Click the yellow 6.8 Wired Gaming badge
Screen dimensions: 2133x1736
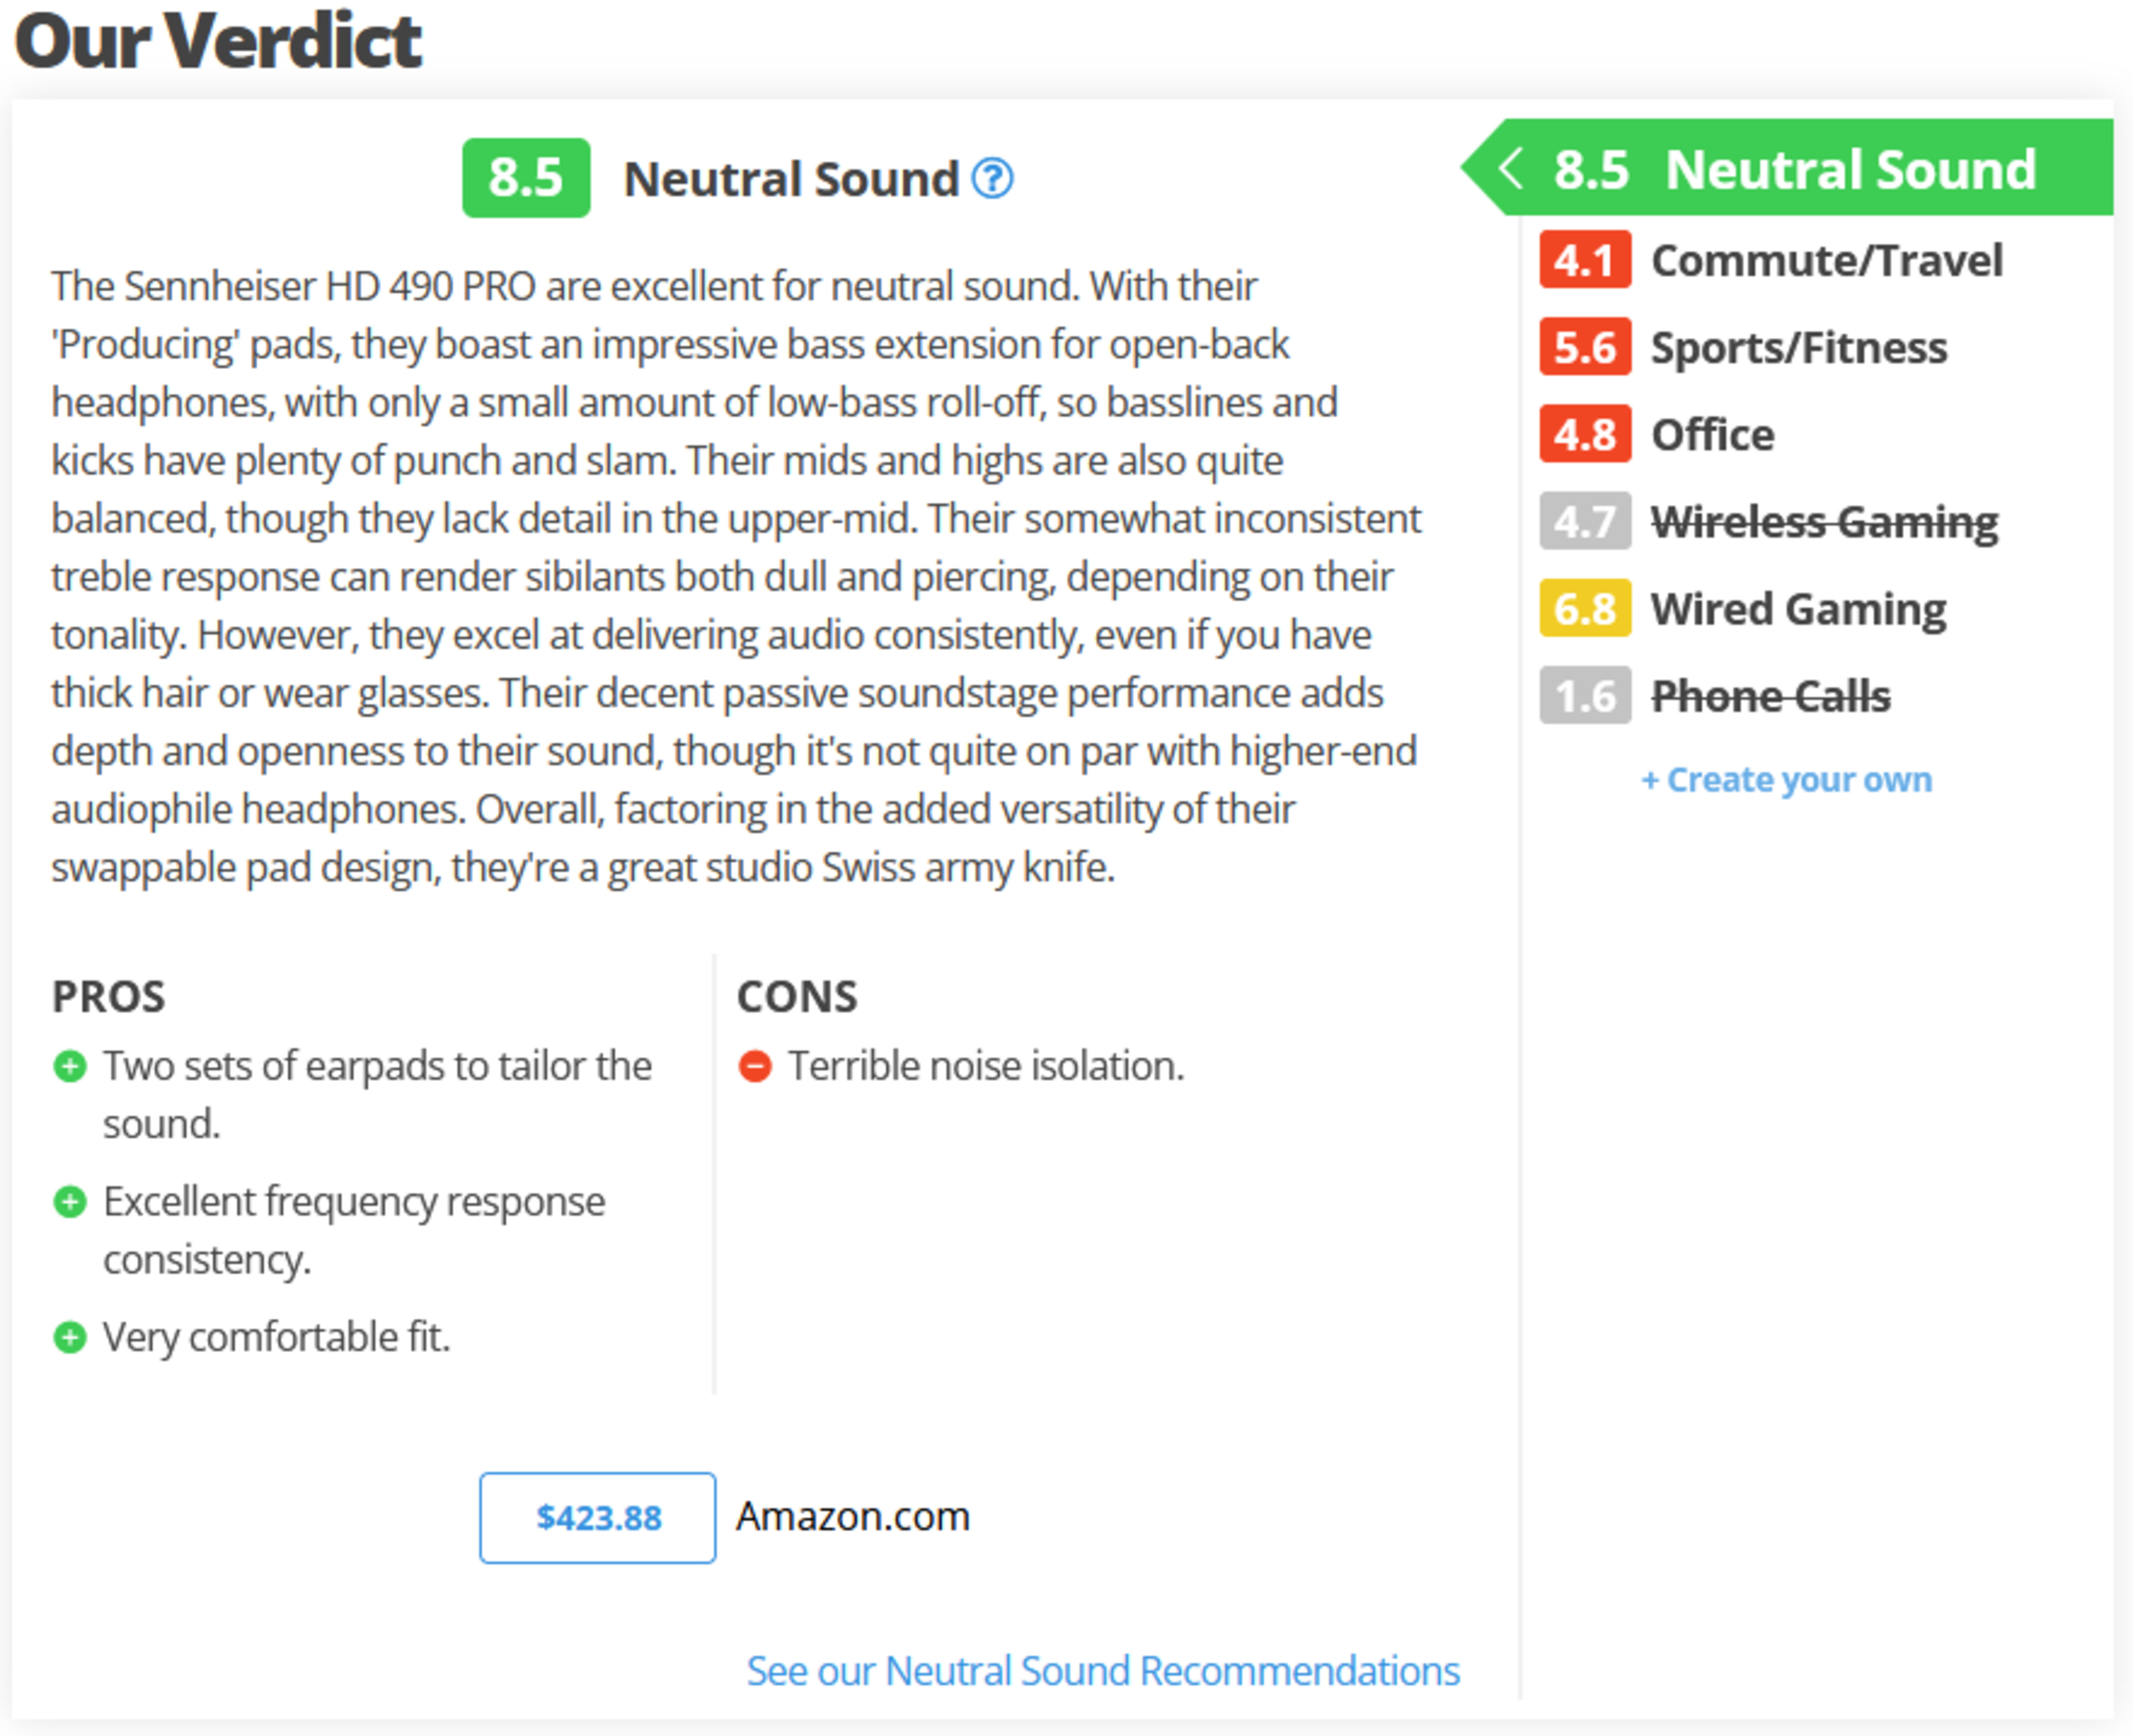pos(1584,608)
